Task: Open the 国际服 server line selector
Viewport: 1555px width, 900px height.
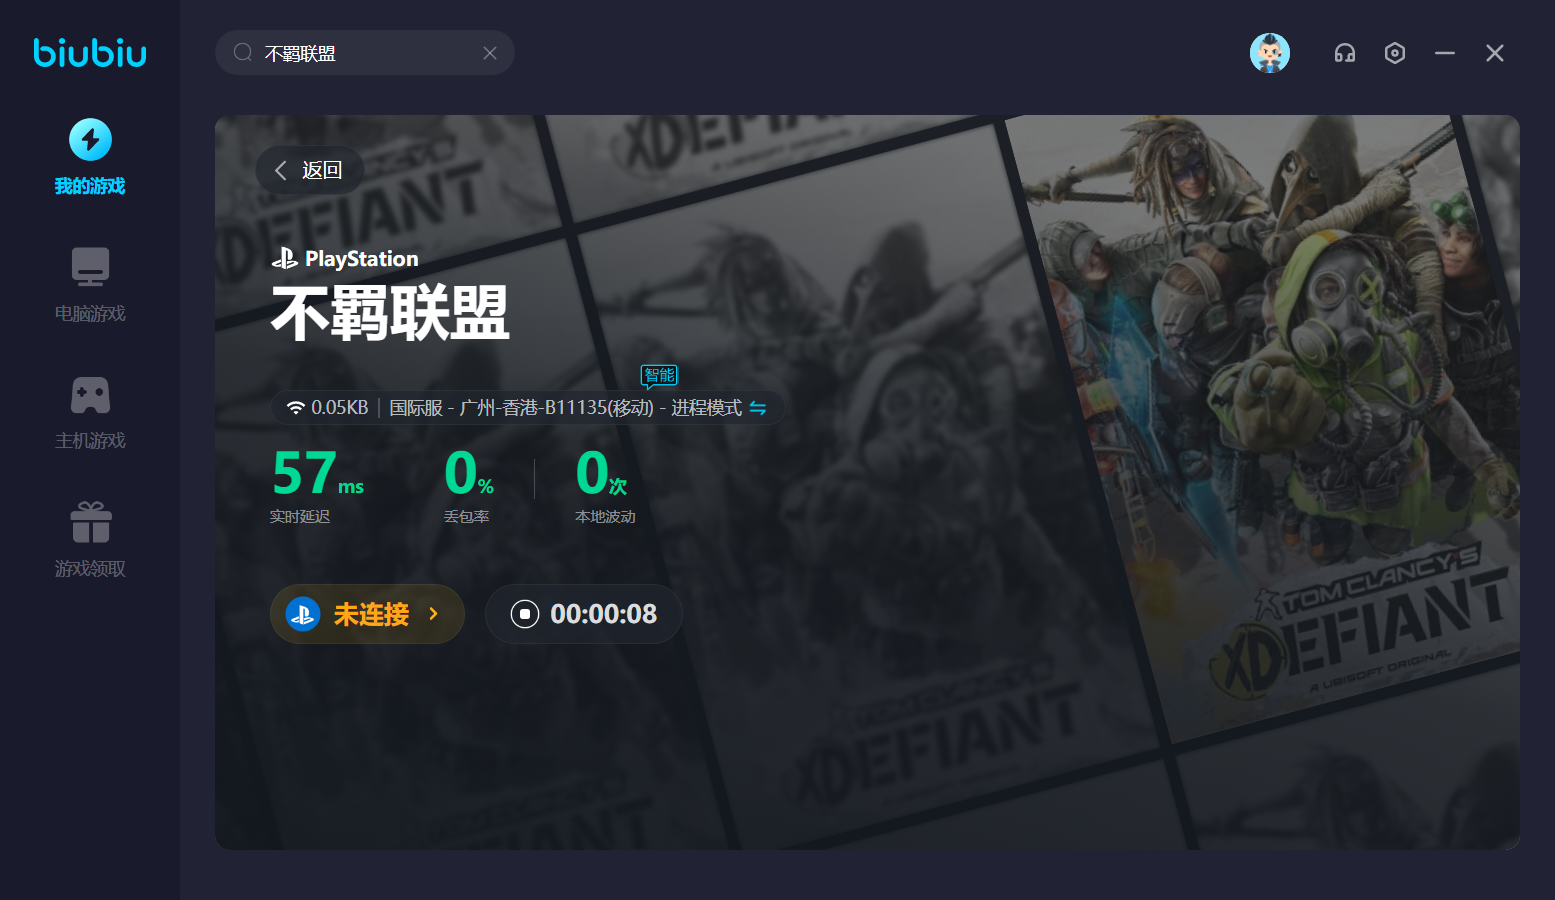Action: (564, 408)
